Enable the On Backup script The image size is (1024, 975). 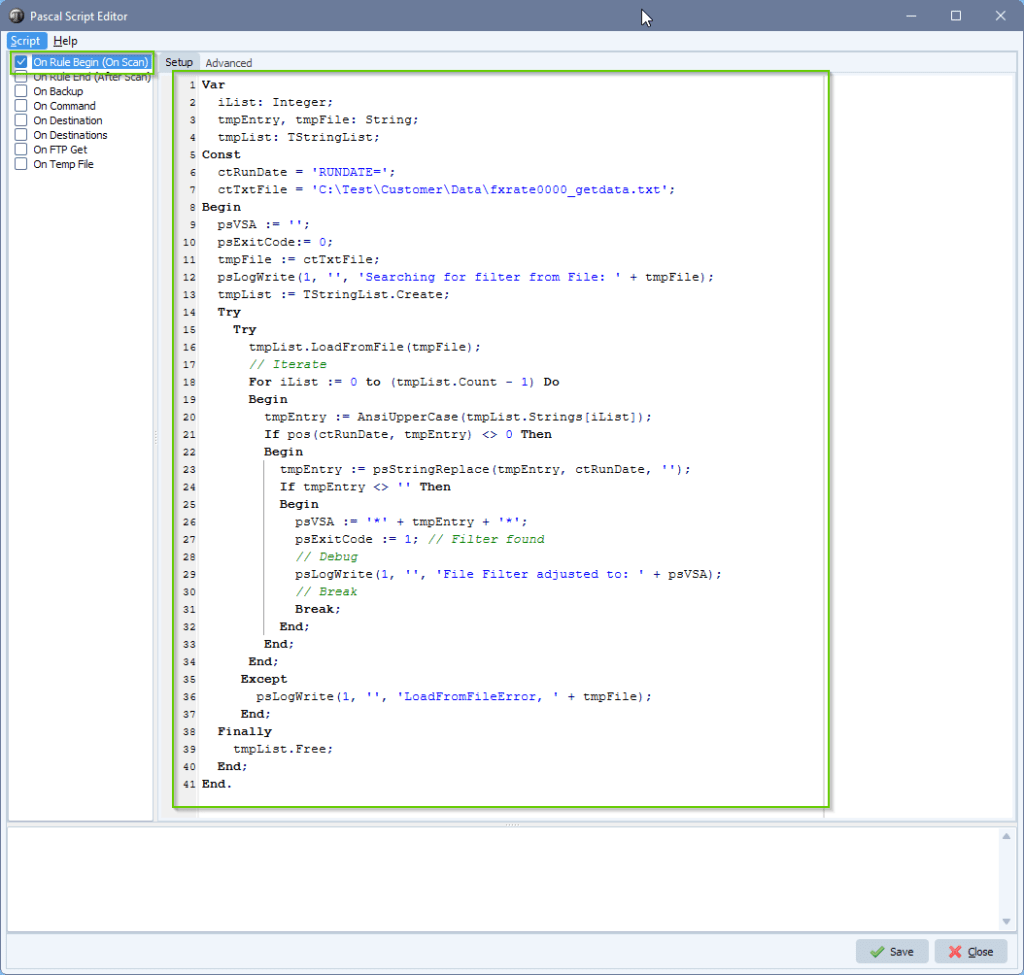point(20,91)
